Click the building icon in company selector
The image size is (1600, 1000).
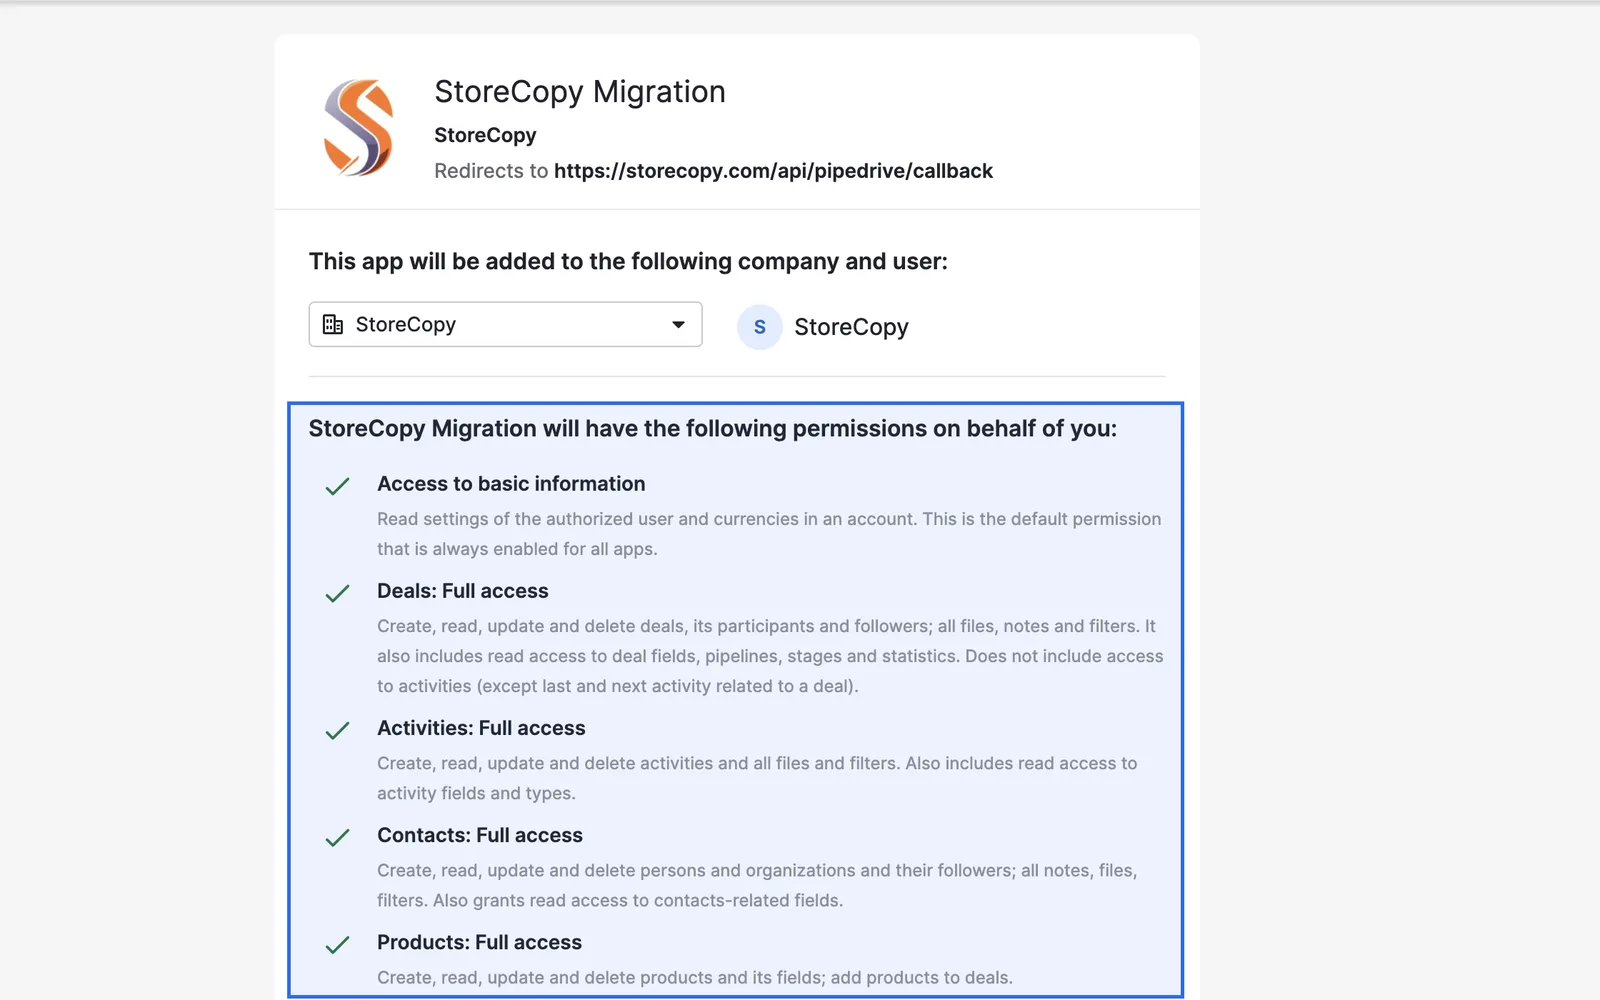pyautogui.click(x=333, y=324)
